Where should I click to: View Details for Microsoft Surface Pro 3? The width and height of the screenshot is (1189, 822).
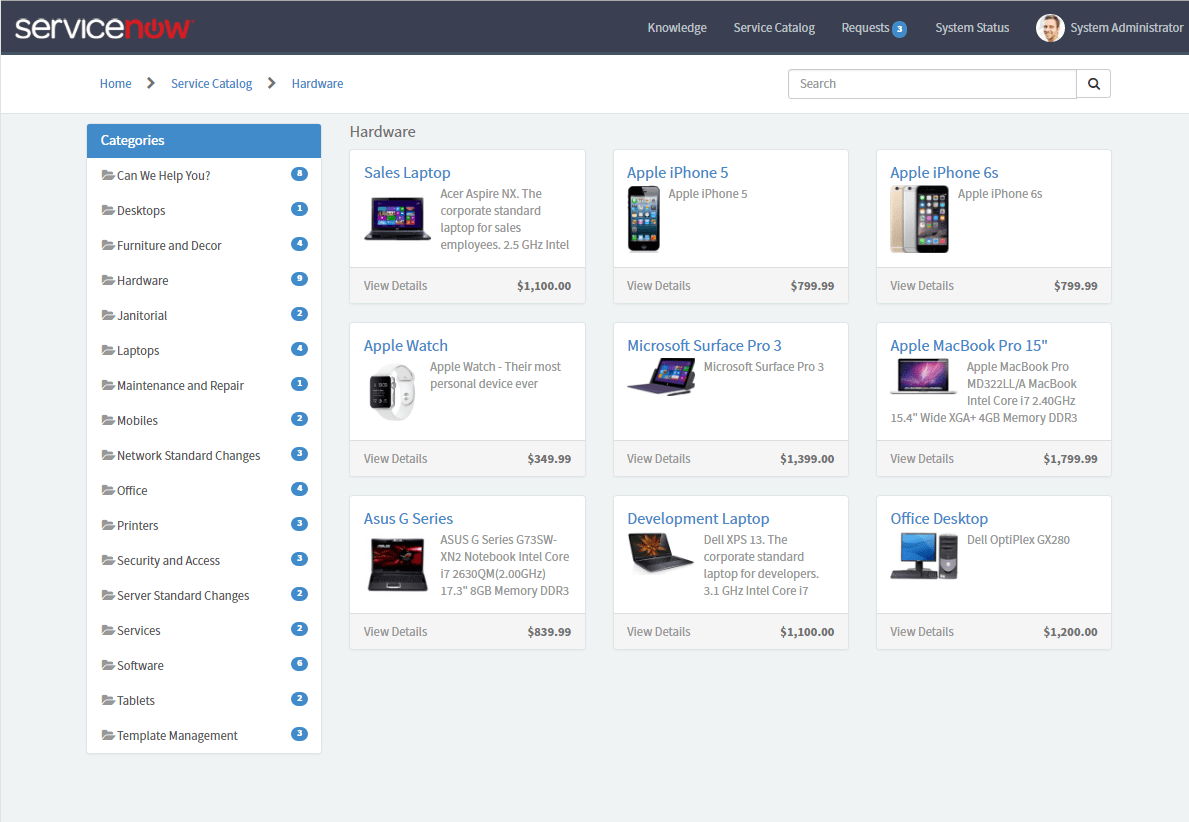pyautogui.click(x=658, y=458)
